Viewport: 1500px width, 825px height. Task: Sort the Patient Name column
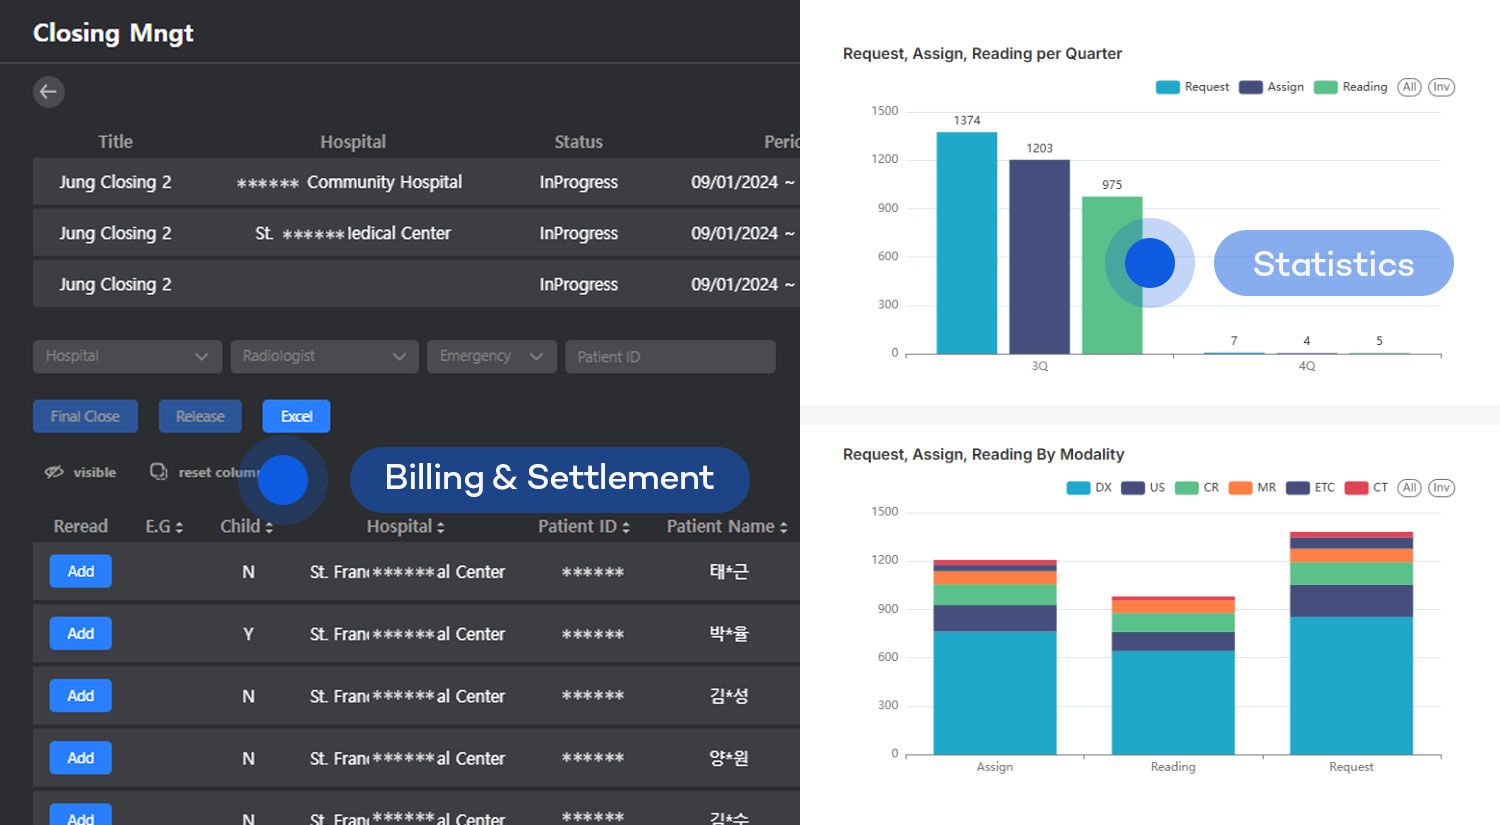(784, 527)
